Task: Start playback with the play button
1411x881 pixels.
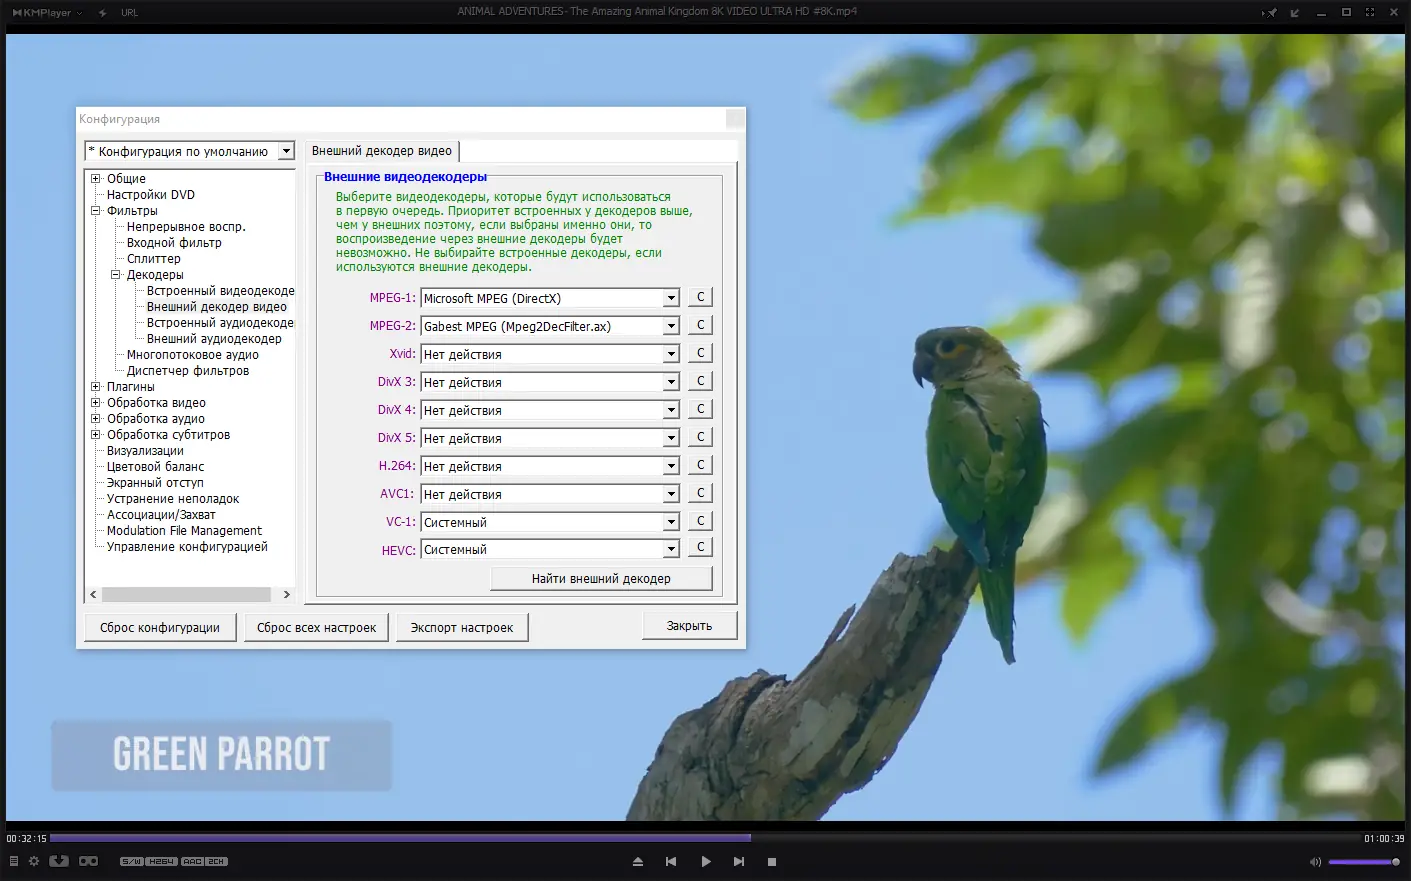Action: (706, 861)
